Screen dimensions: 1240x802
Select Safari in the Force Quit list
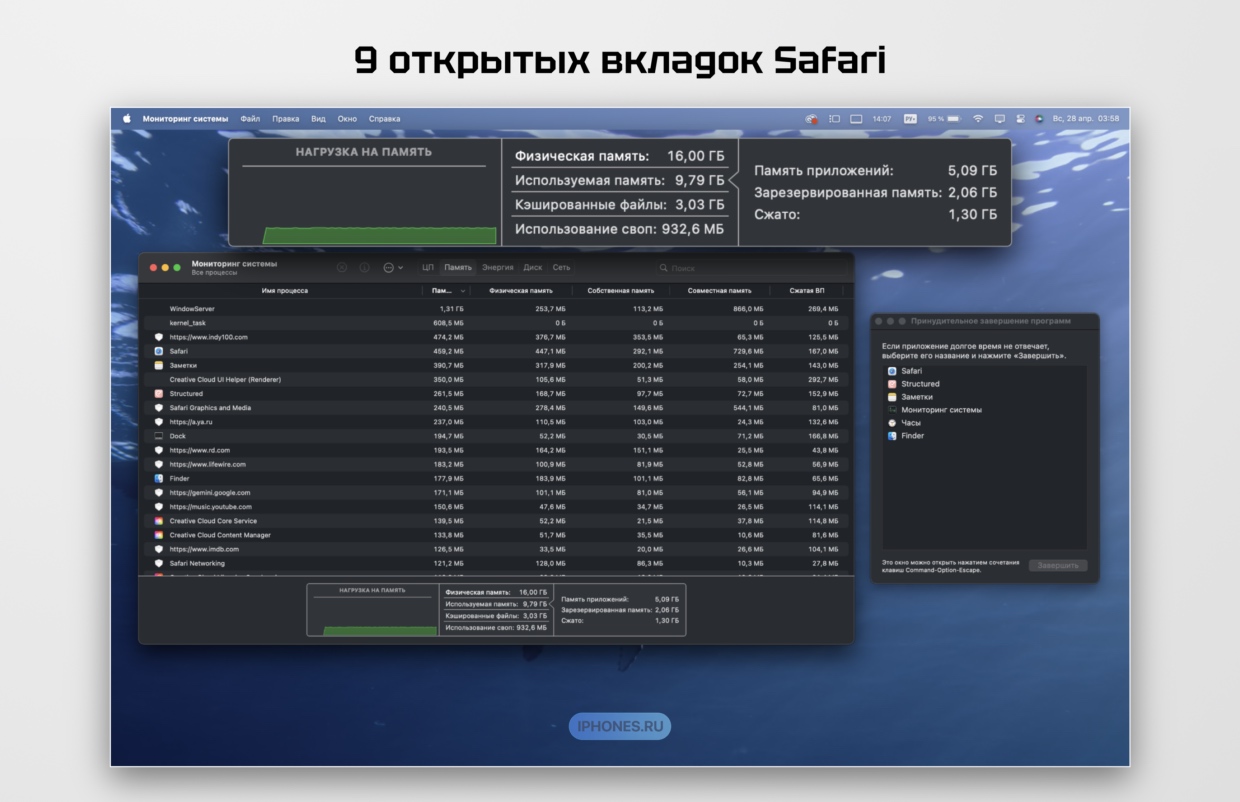[911, 371]
